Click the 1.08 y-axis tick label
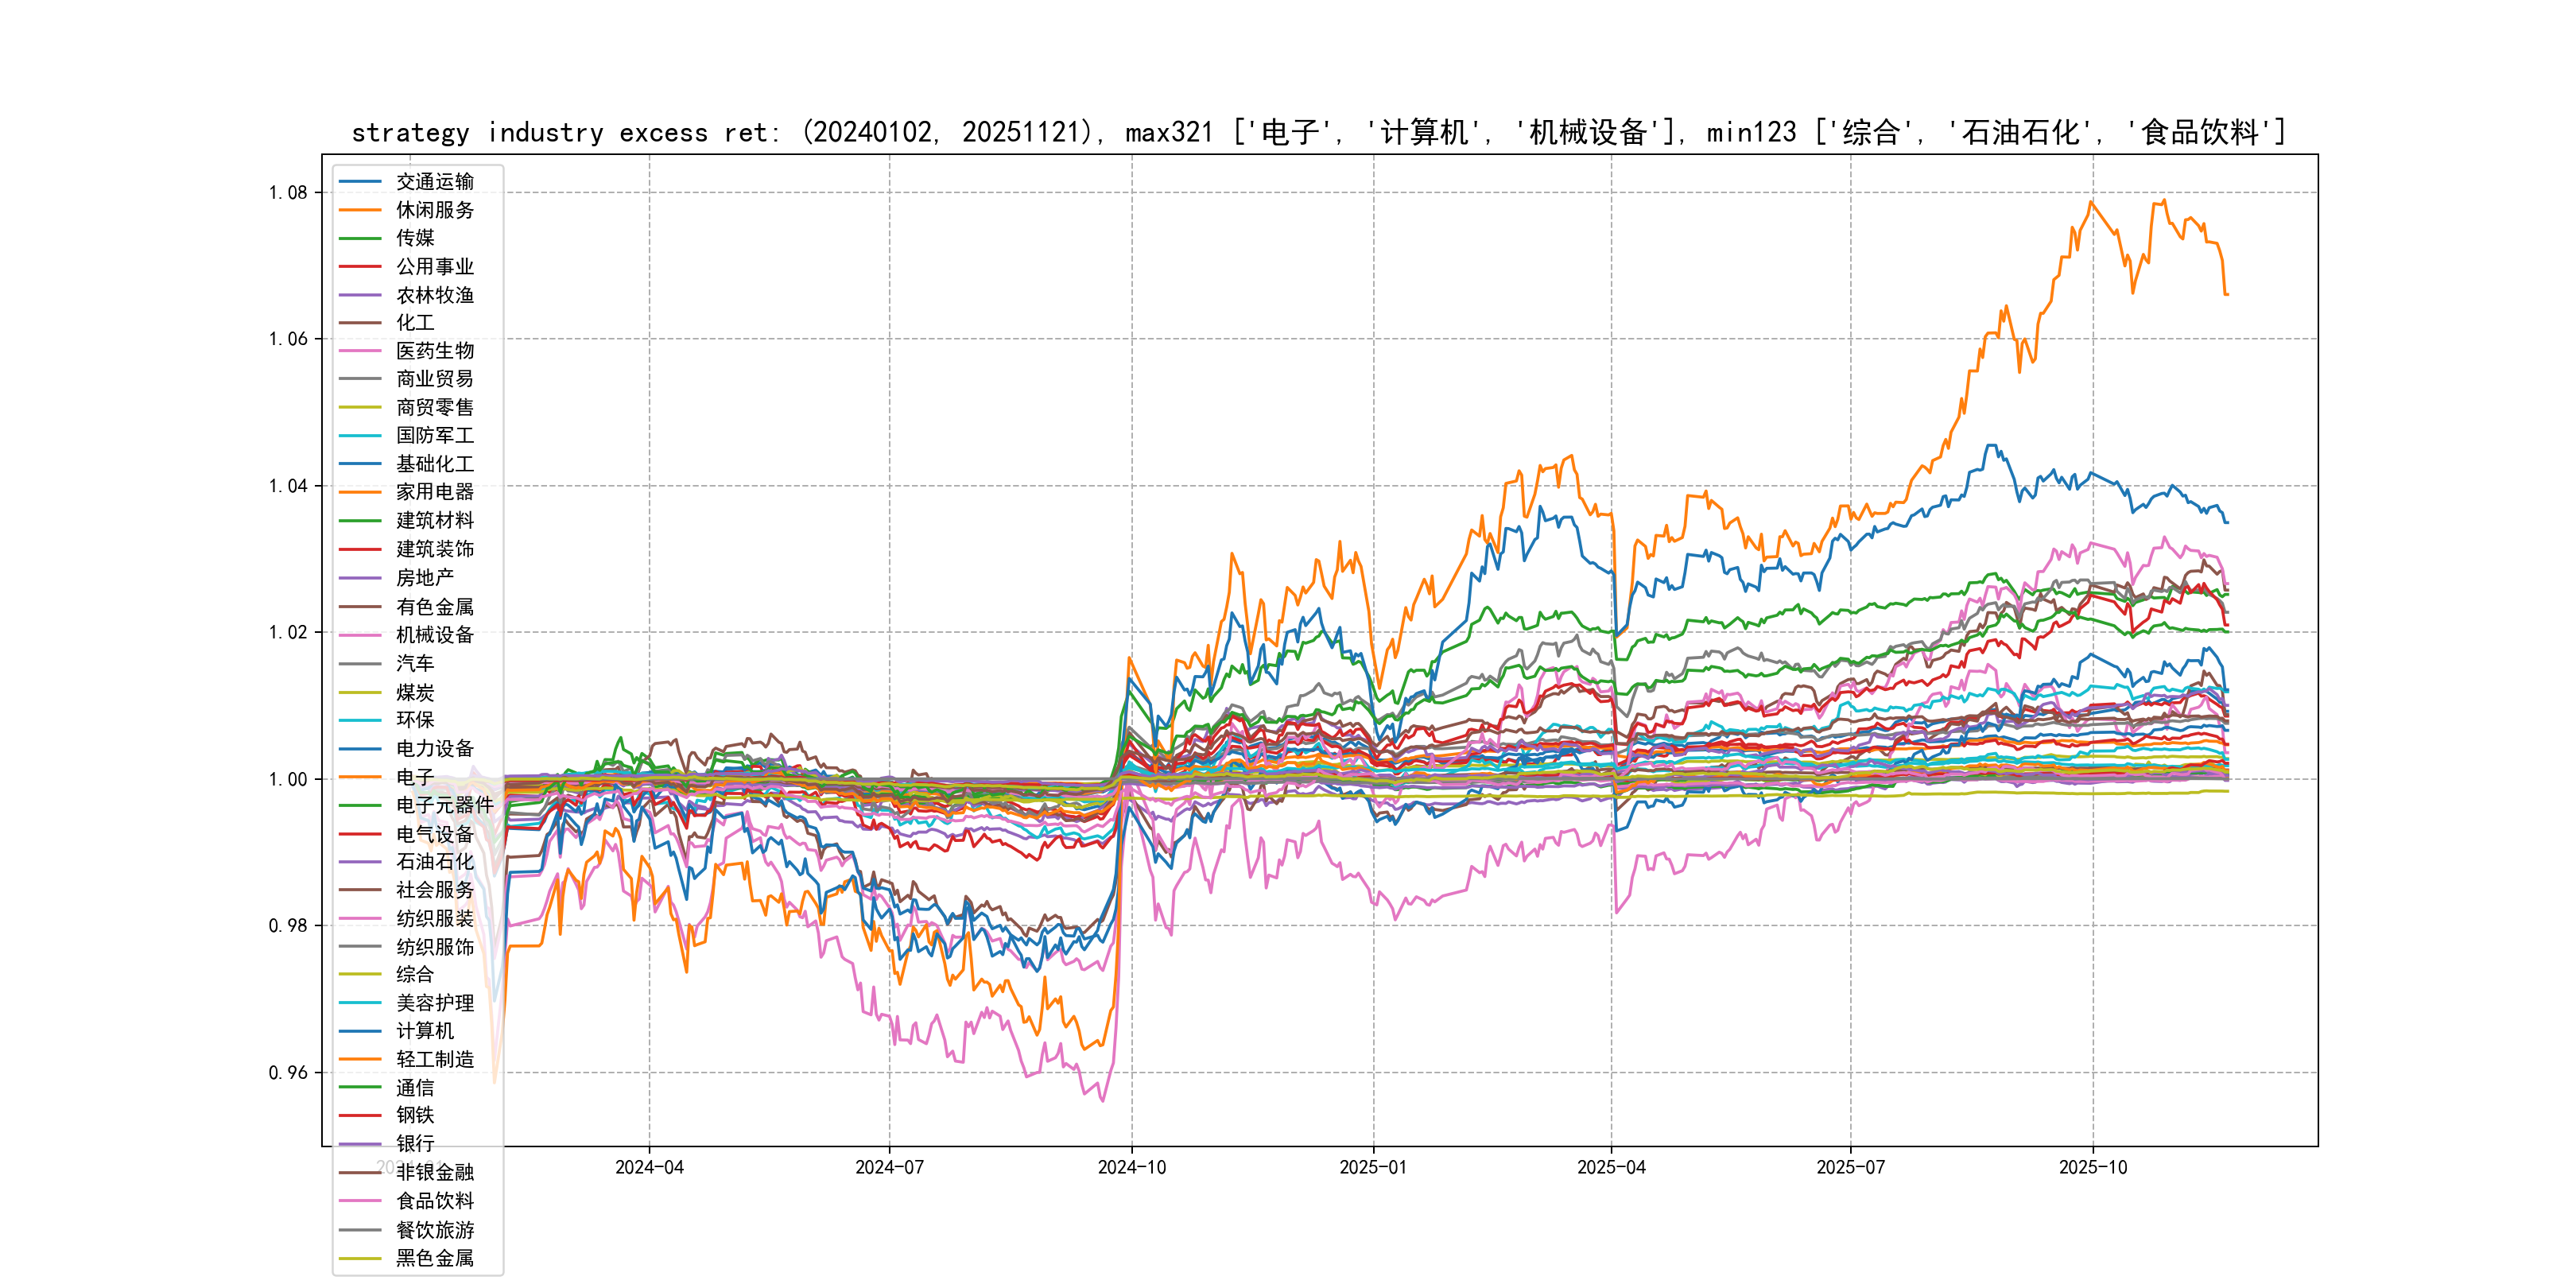 click(288, 192)
